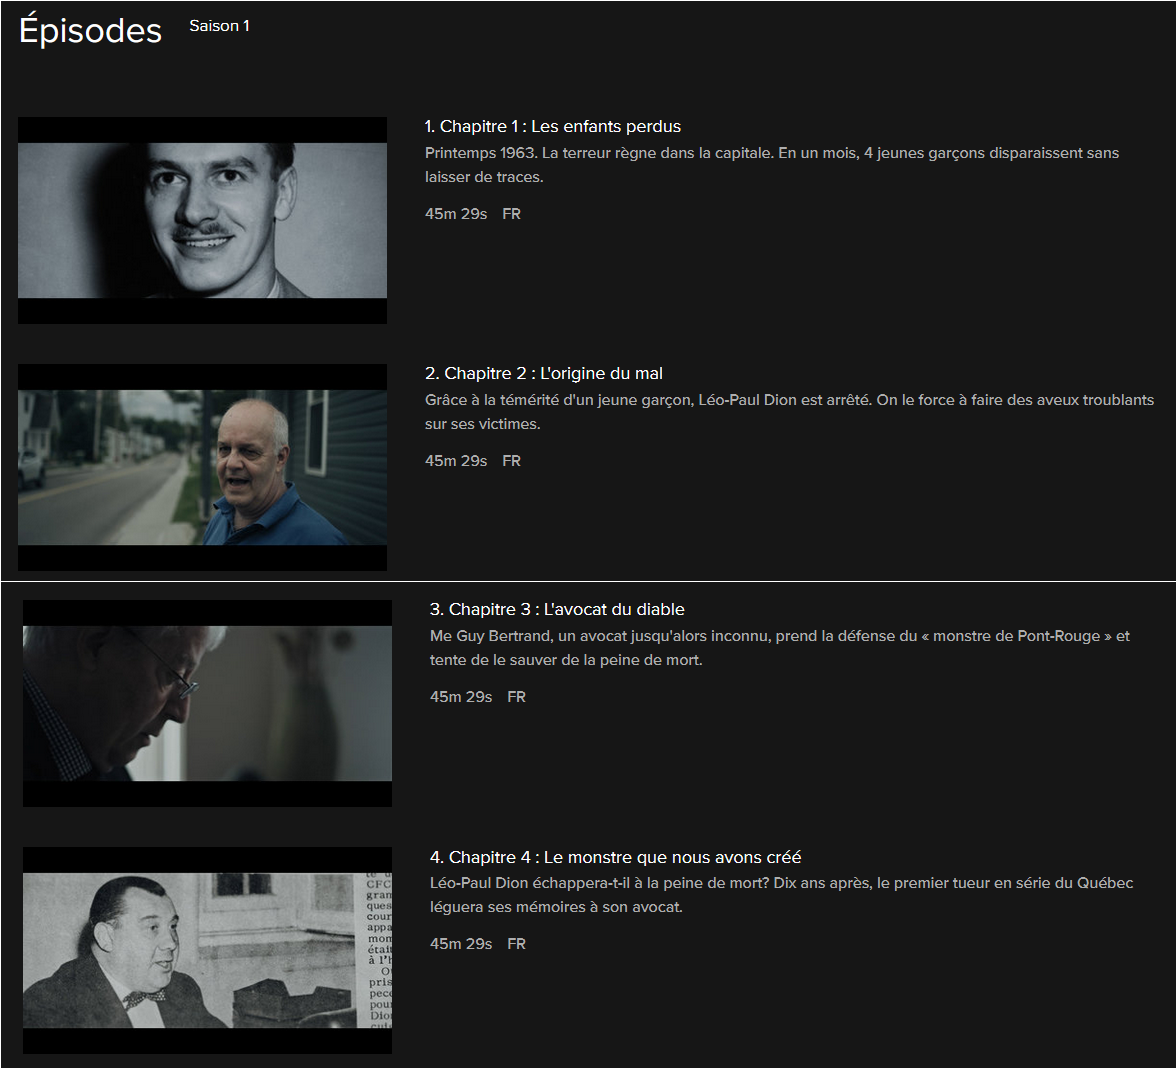Click episode 2 description about Léo-Paul Dion arrest

(x=789, y=412)
